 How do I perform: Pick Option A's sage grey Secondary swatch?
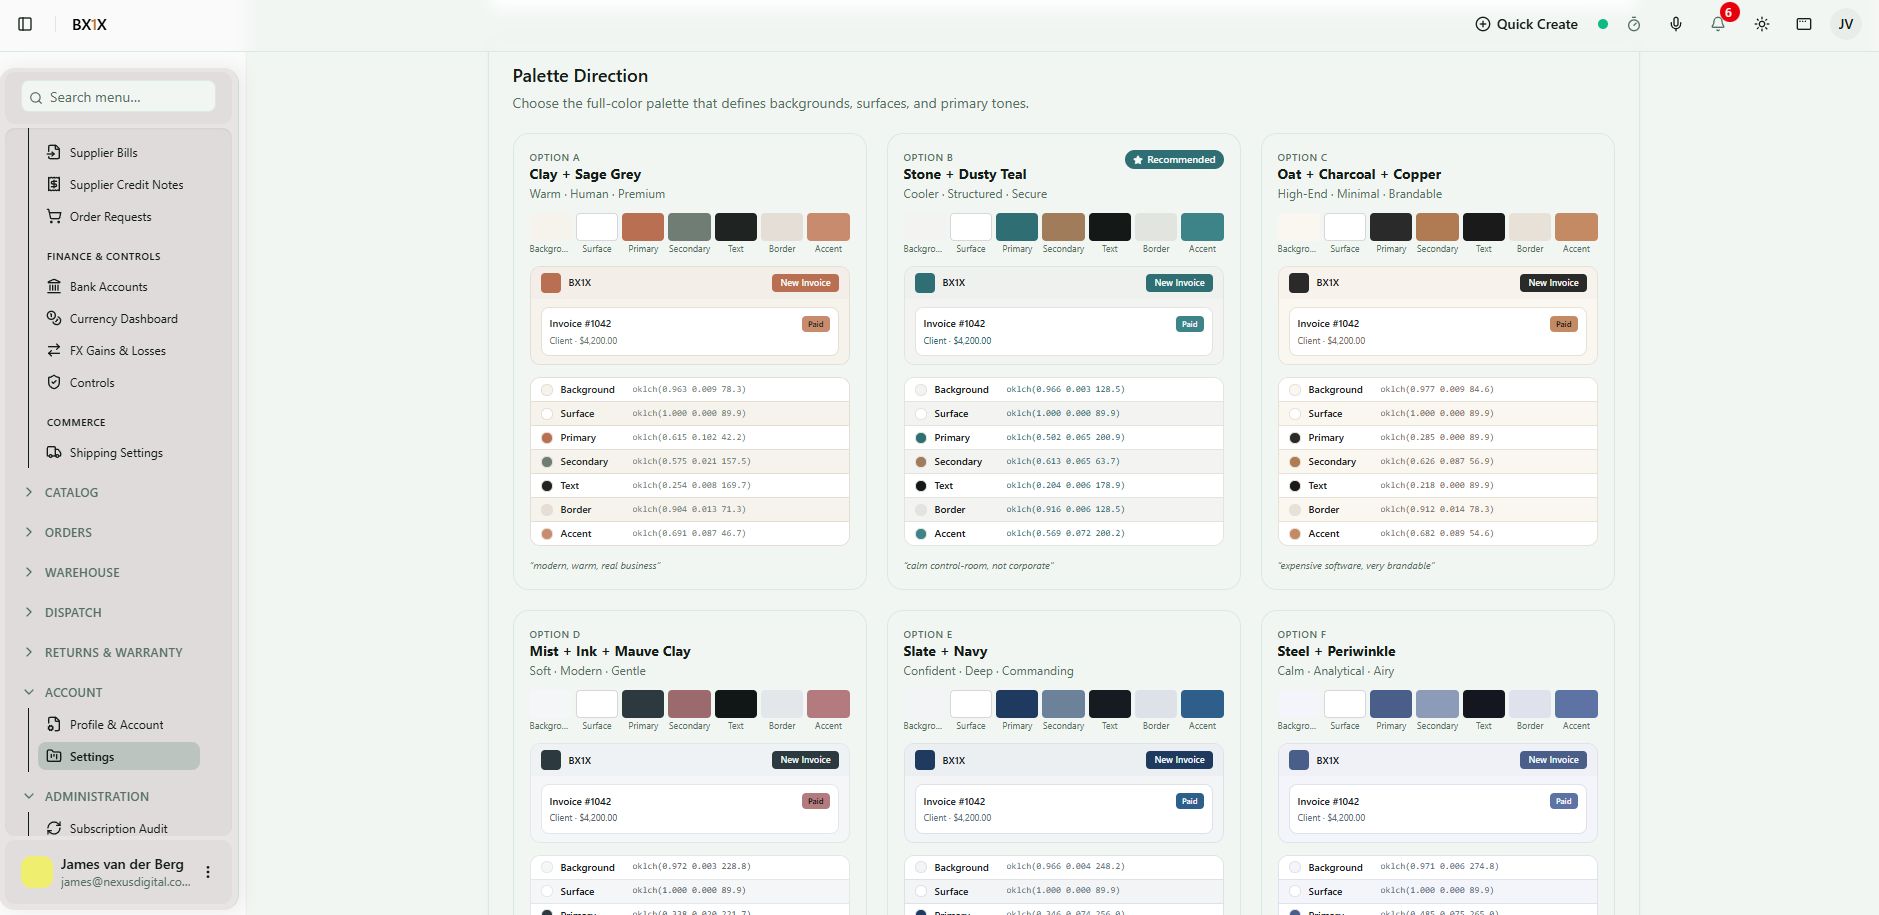pos(689,227)
